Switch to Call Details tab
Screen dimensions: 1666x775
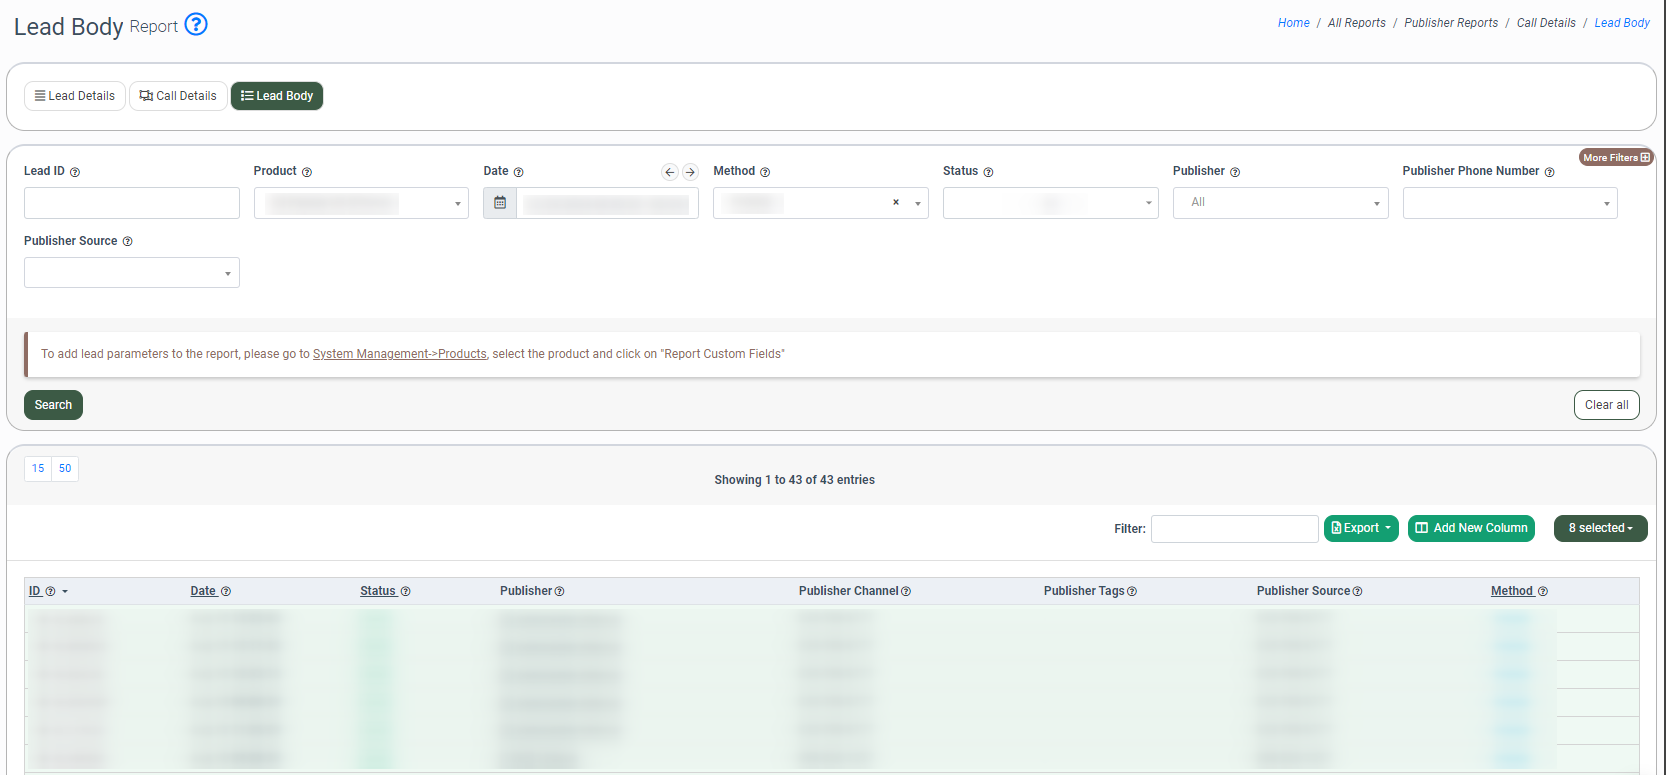[x=178, y=96]
